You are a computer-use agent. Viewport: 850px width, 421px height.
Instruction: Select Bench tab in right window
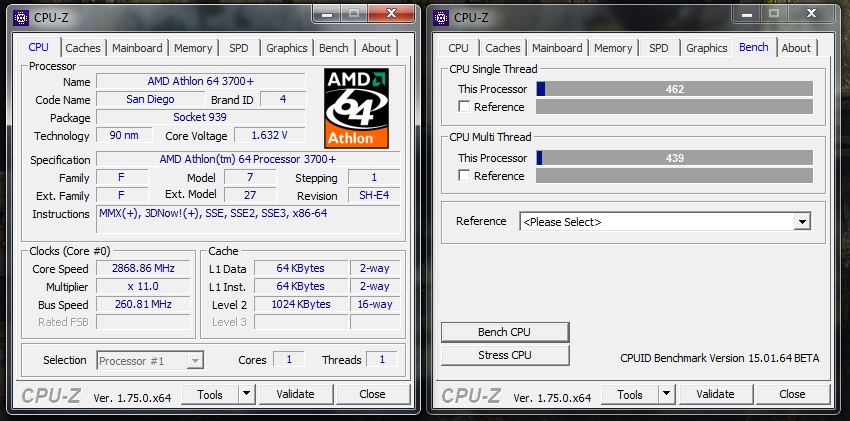coord(754,47)
